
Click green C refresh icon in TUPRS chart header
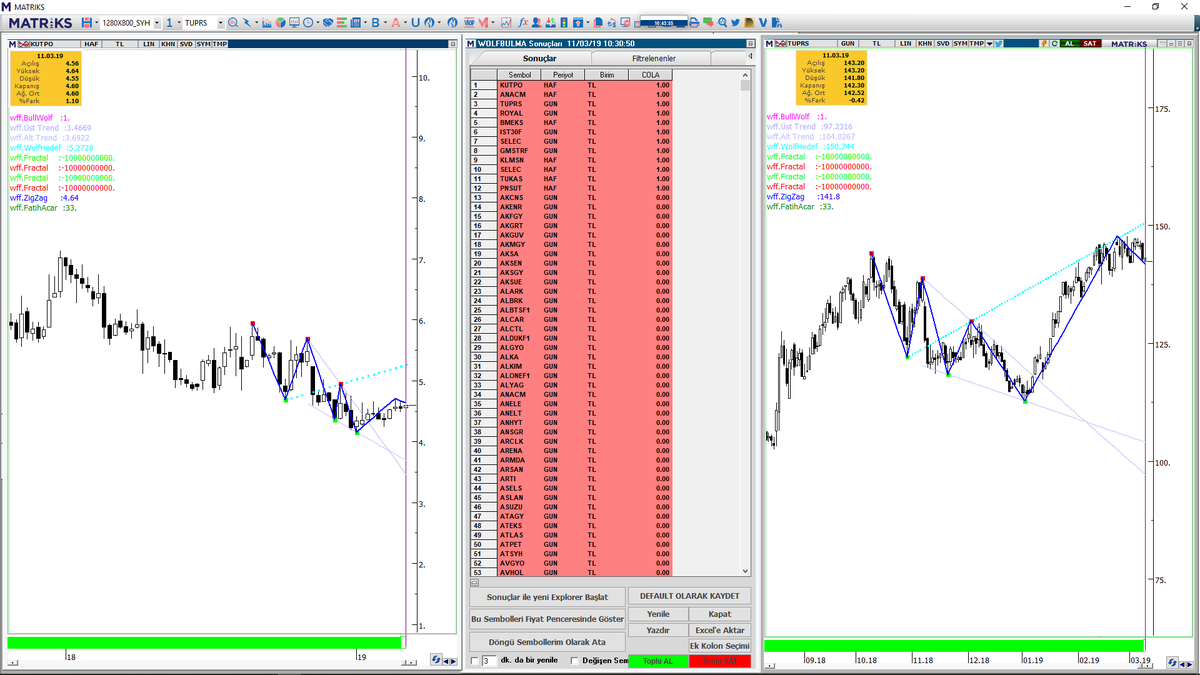1054,44
